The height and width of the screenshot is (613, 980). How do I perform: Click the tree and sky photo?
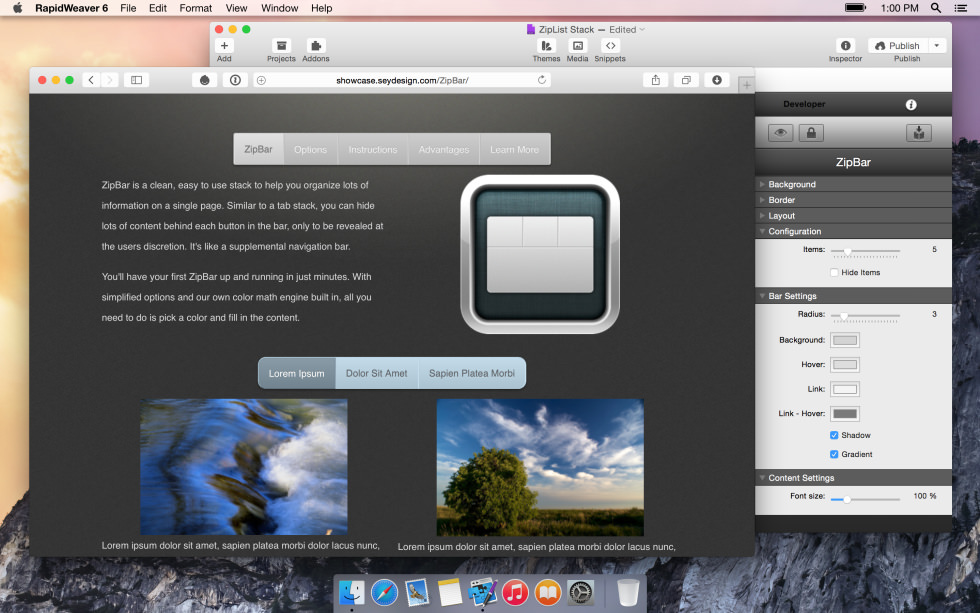(x=540, y=467)
